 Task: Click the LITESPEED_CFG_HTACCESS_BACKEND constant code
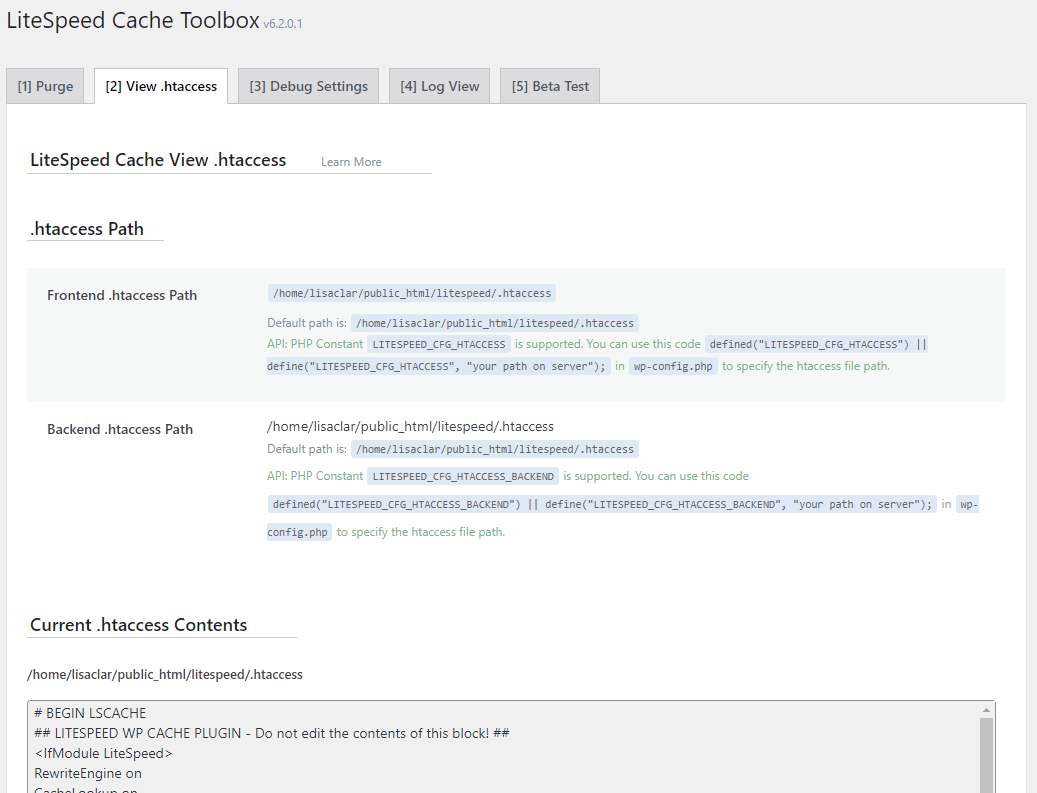coord(463,476)
